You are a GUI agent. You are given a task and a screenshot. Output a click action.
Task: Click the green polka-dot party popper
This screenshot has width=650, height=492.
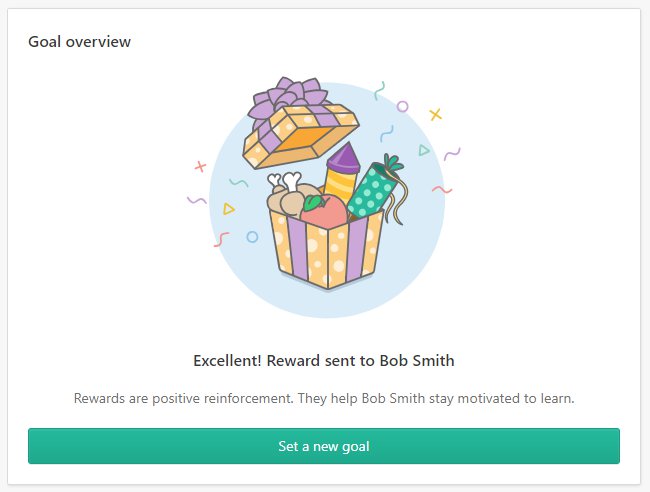(x=373, y=191)
